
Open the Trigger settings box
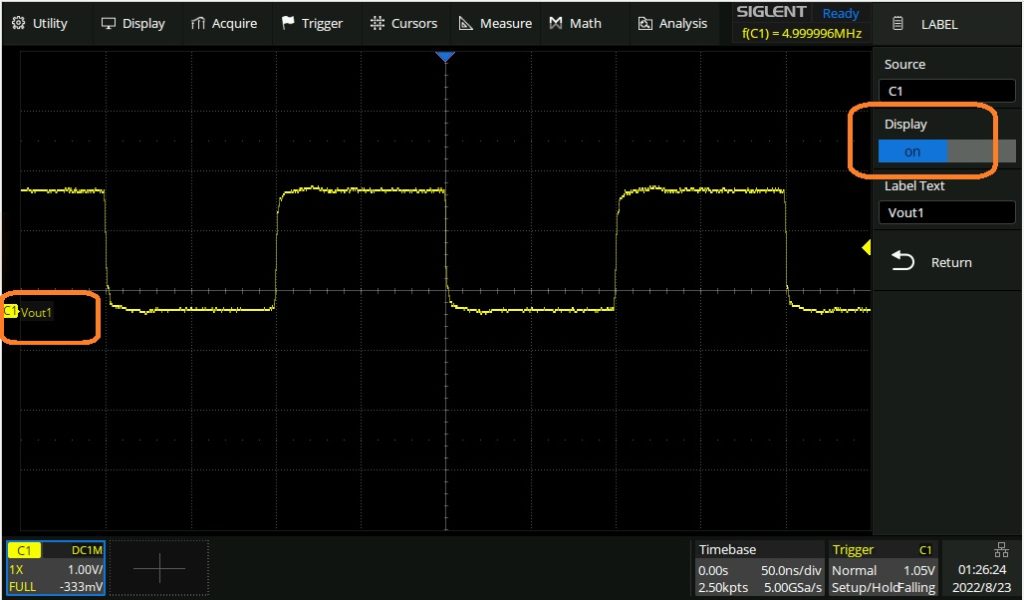[x=883, y=568]
